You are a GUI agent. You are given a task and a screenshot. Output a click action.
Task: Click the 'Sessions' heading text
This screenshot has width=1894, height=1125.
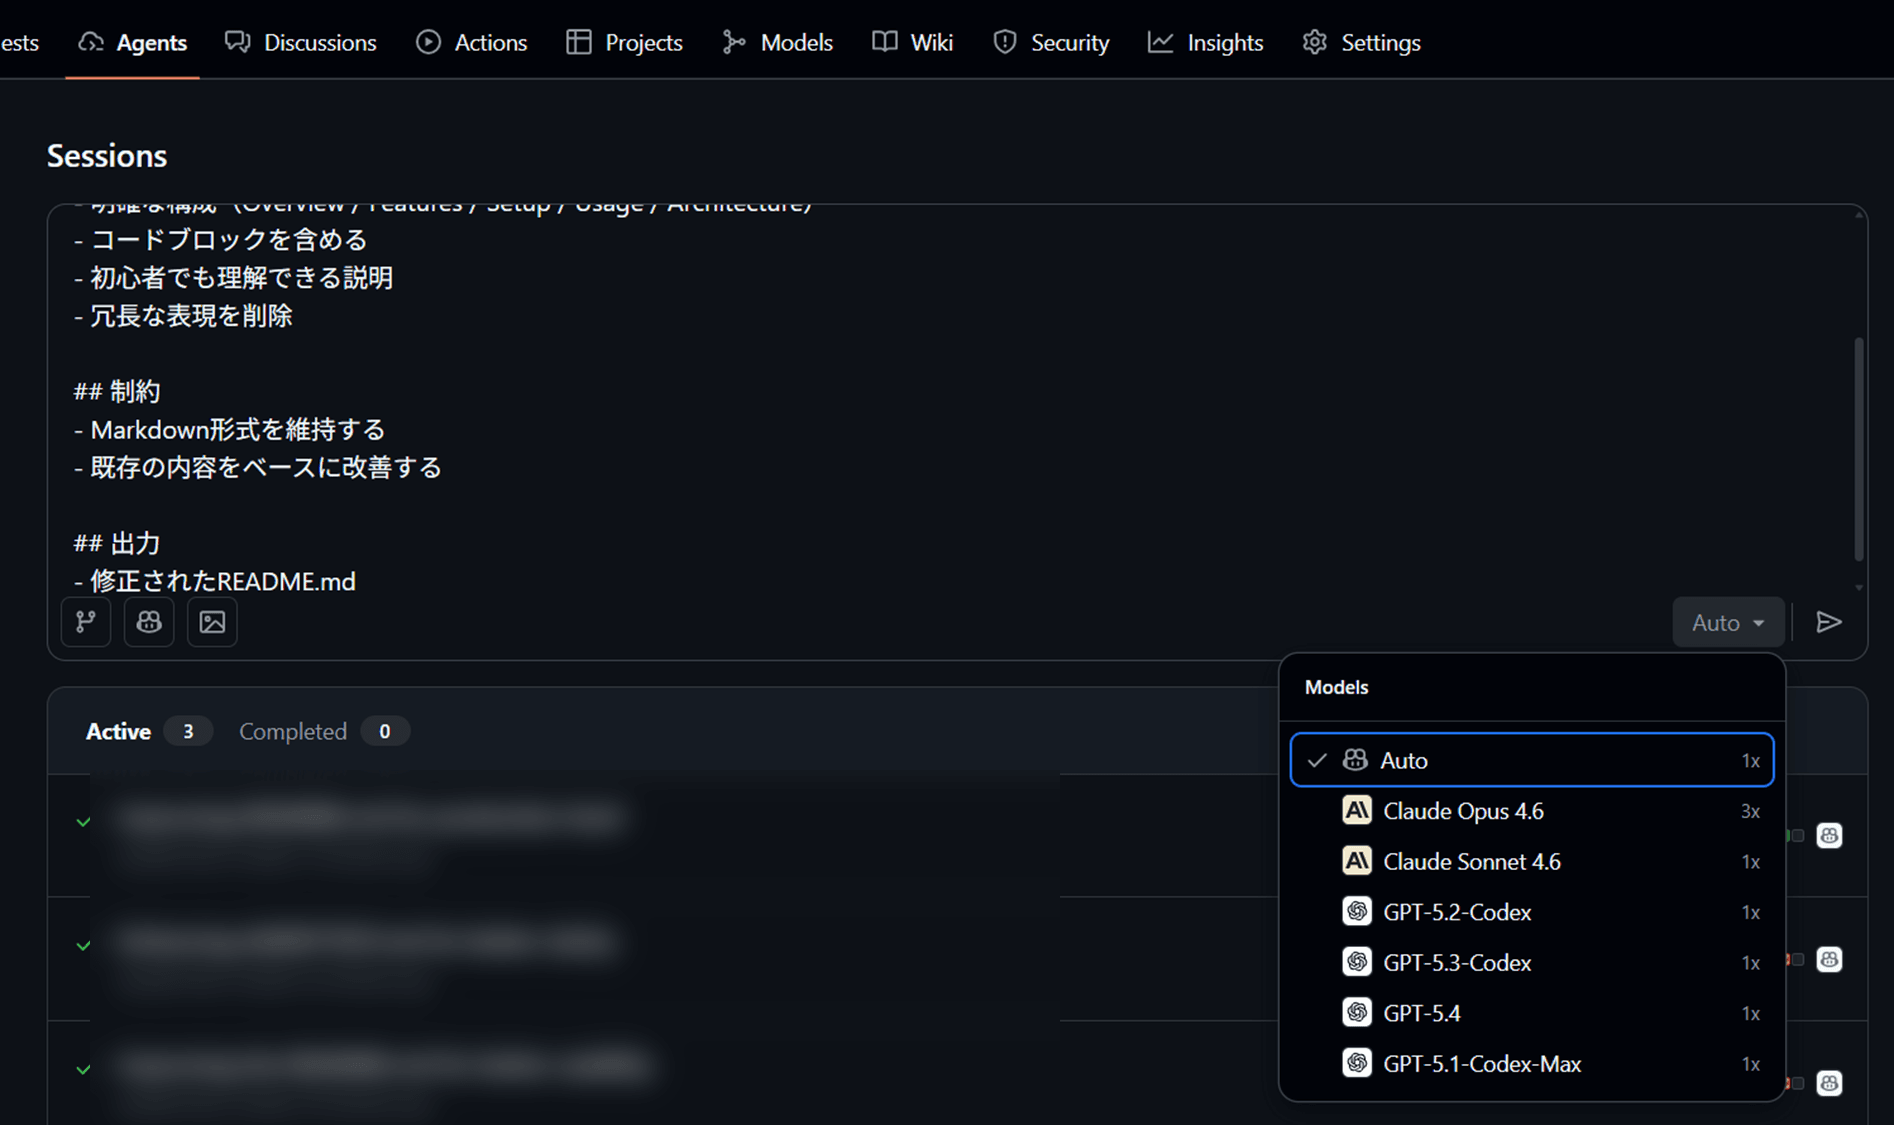click(107, 156)
